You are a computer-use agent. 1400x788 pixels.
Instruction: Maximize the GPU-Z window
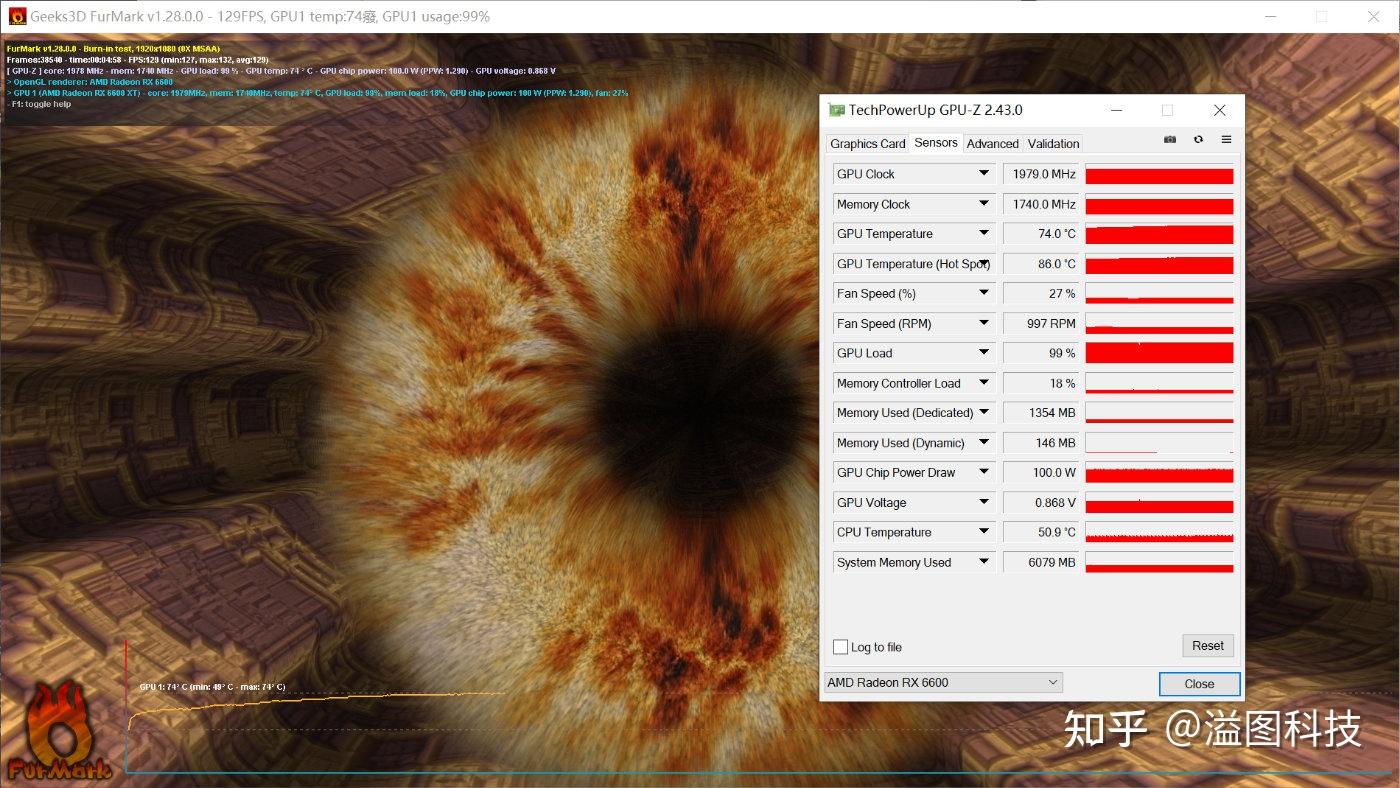point(1167,110)
